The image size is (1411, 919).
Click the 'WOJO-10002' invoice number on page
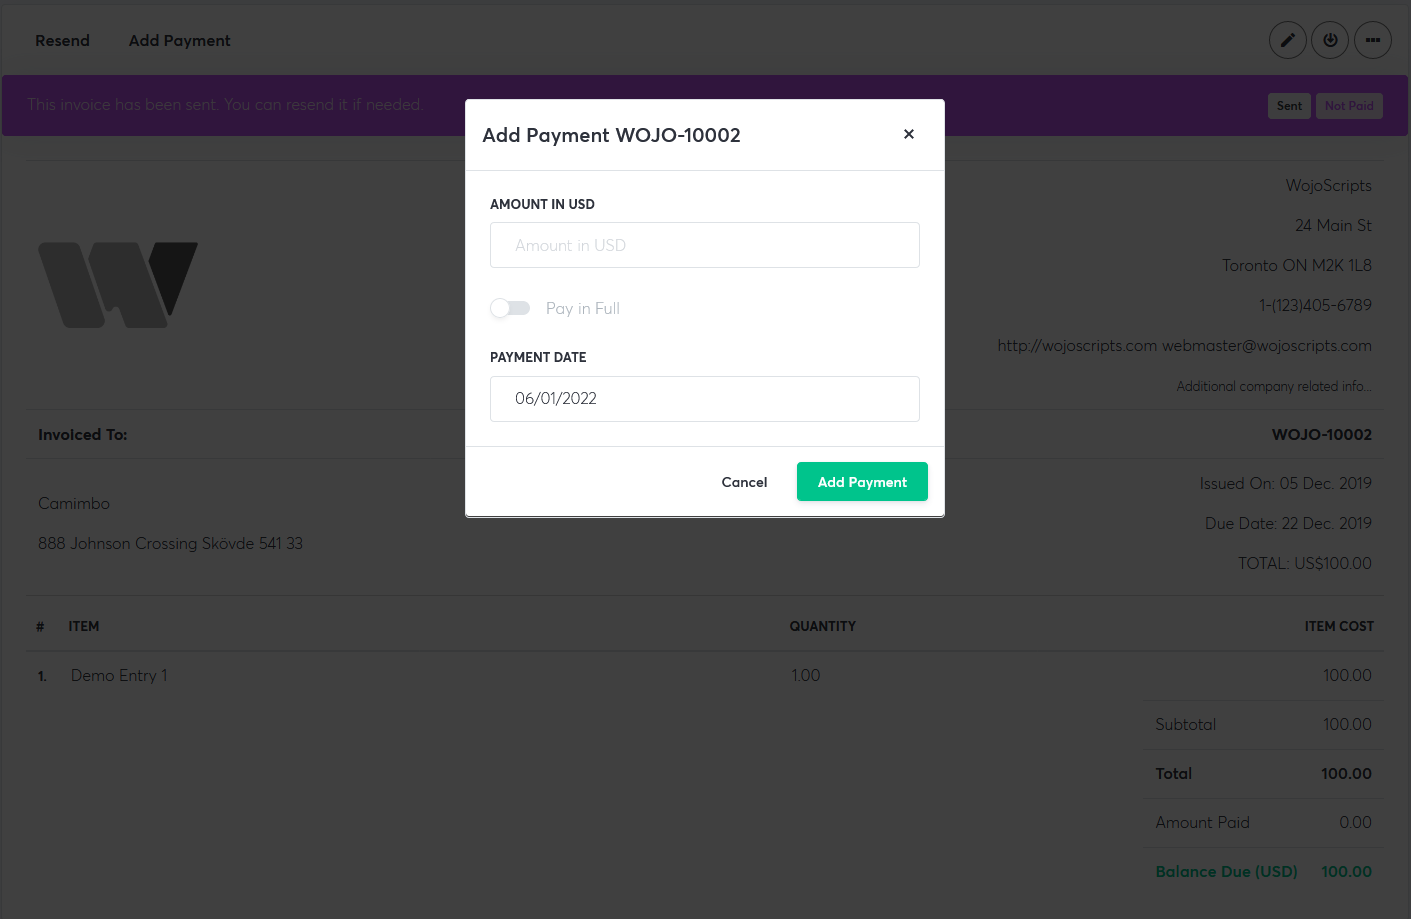pos(1322,434)
